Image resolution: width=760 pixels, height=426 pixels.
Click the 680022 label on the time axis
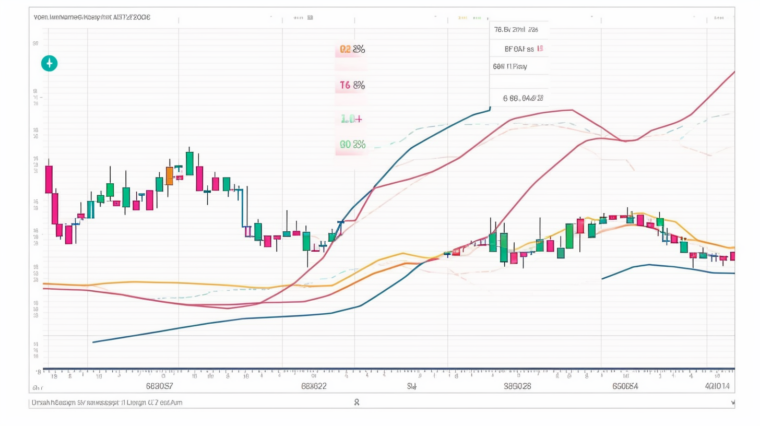314,384
